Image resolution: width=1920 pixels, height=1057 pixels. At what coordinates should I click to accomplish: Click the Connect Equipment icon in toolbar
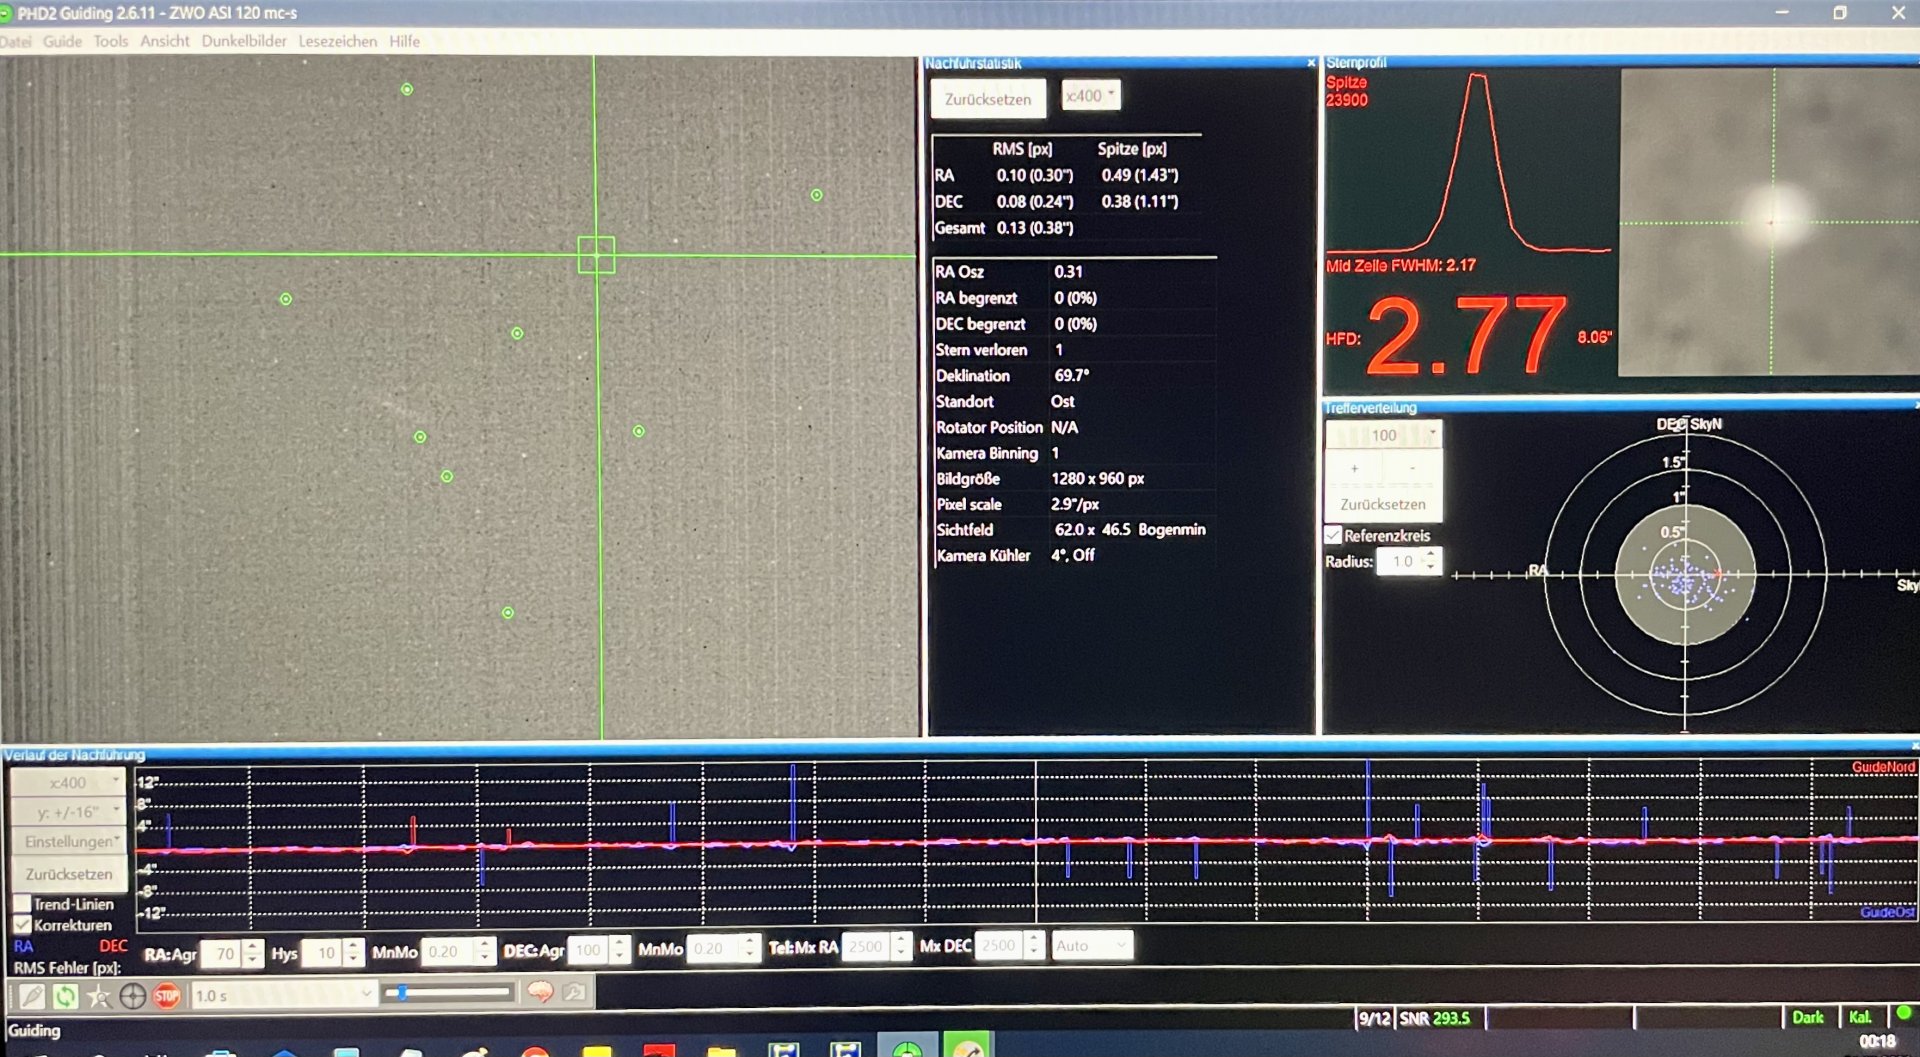(32, 995)
